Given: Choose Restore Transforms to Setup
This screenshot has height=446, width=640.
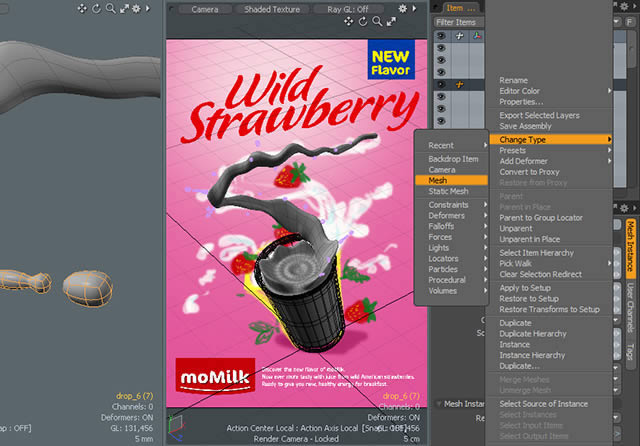Looking at the screenshot, I should click(550, 310).
